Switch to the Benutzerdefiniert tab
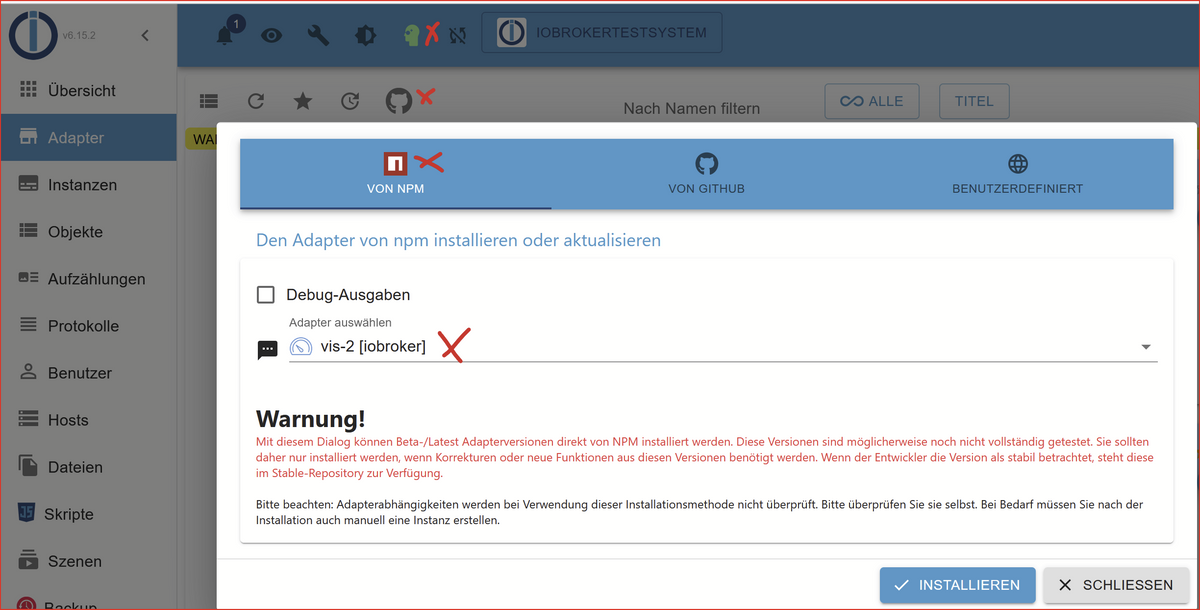Viewport: 1200px width, 610px height. pos(1017,174)
